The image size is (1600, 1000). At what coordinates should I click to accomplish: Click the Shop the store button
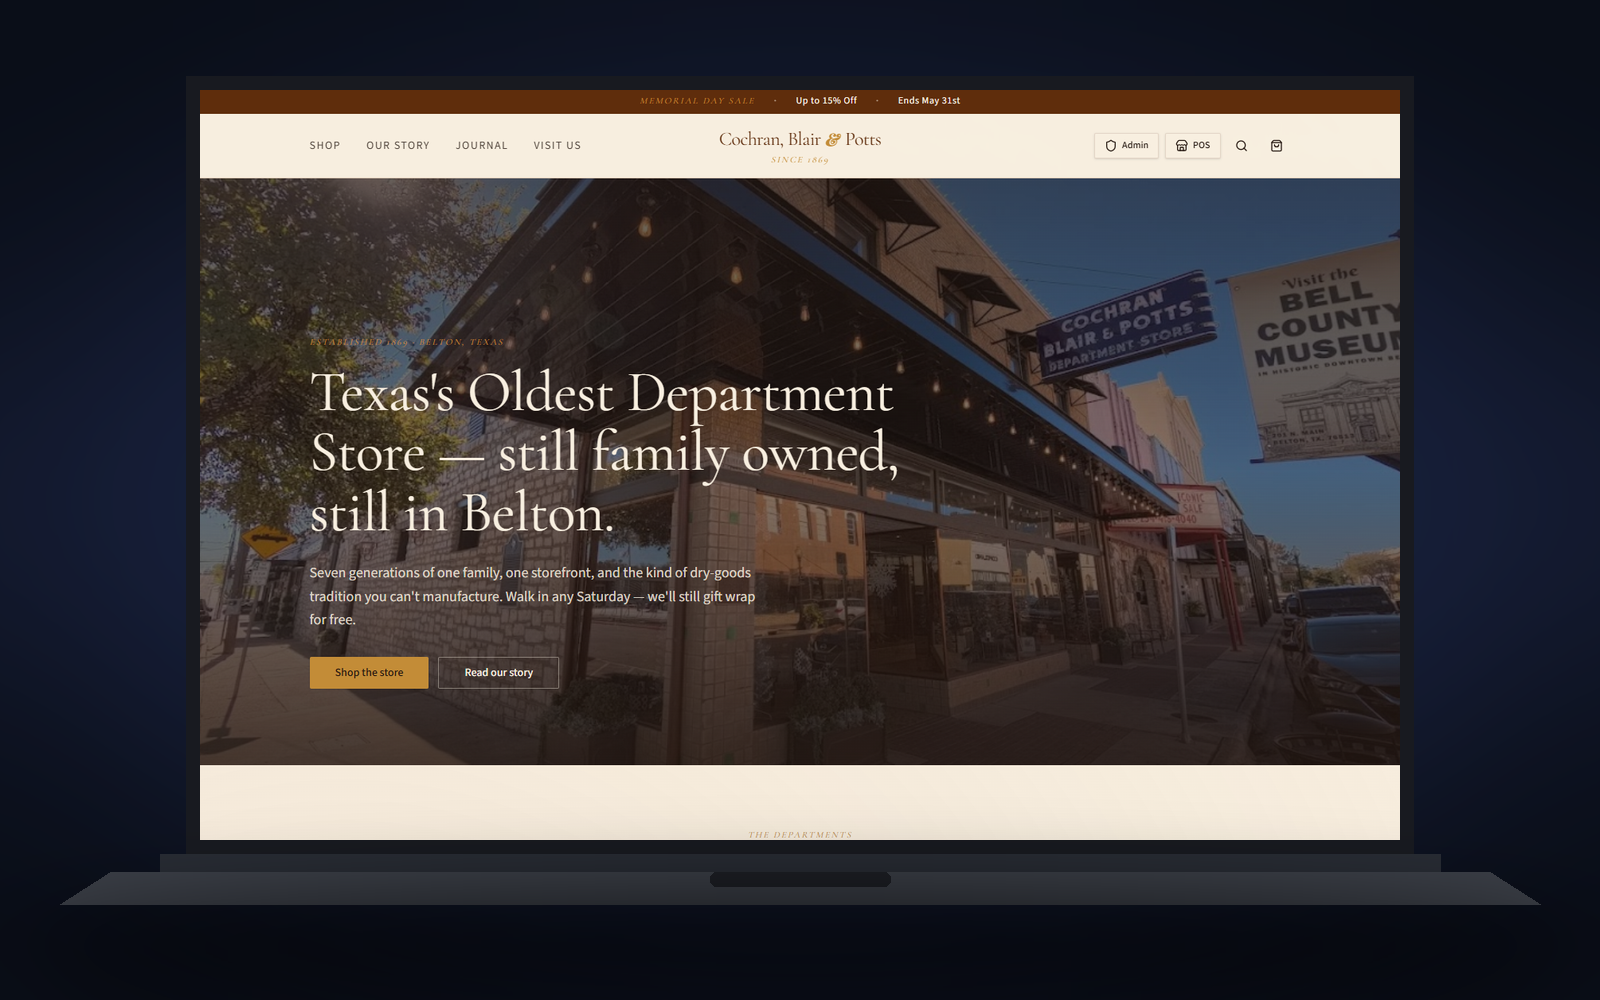[x=369, y=673]
